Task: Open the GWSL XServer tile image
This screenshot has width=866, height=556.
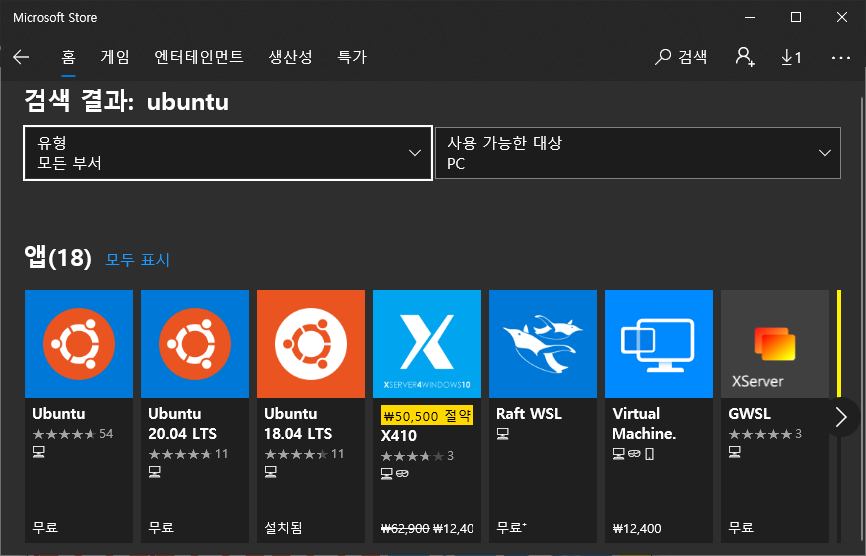Action: coord(775,343)
